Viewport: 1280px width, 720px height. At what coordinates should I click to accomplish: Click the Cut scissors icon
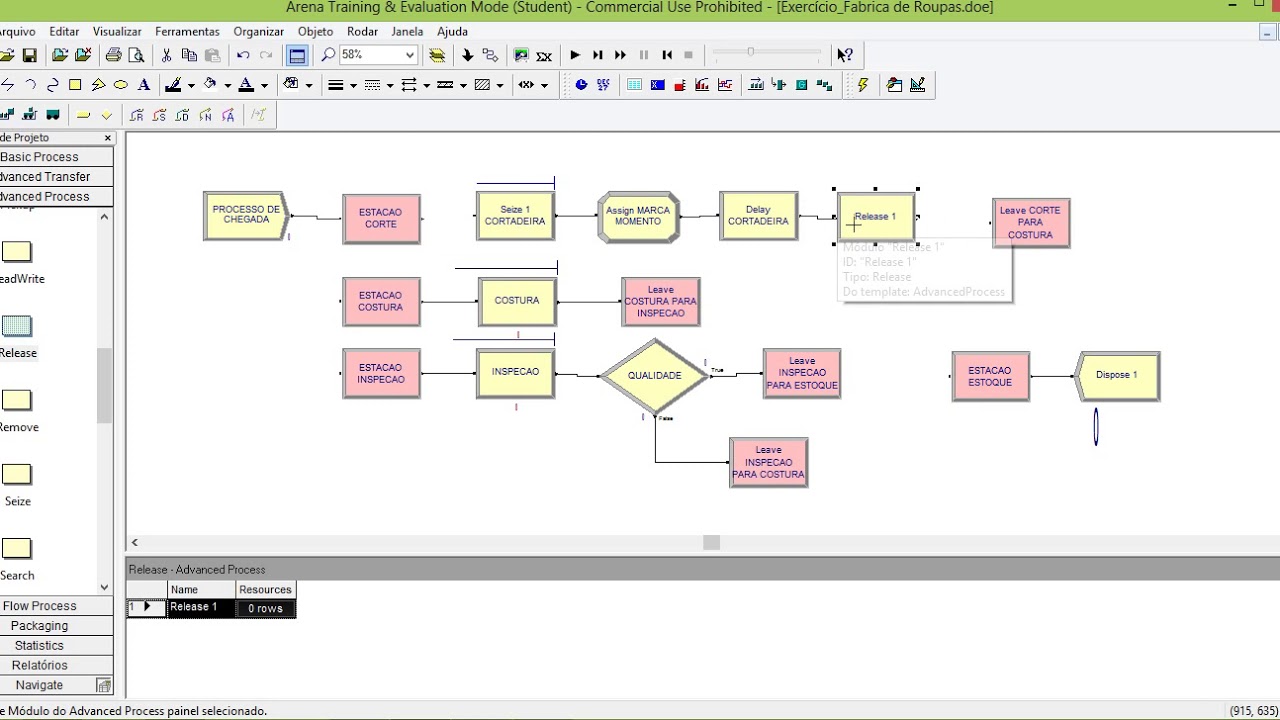(166, 55)
